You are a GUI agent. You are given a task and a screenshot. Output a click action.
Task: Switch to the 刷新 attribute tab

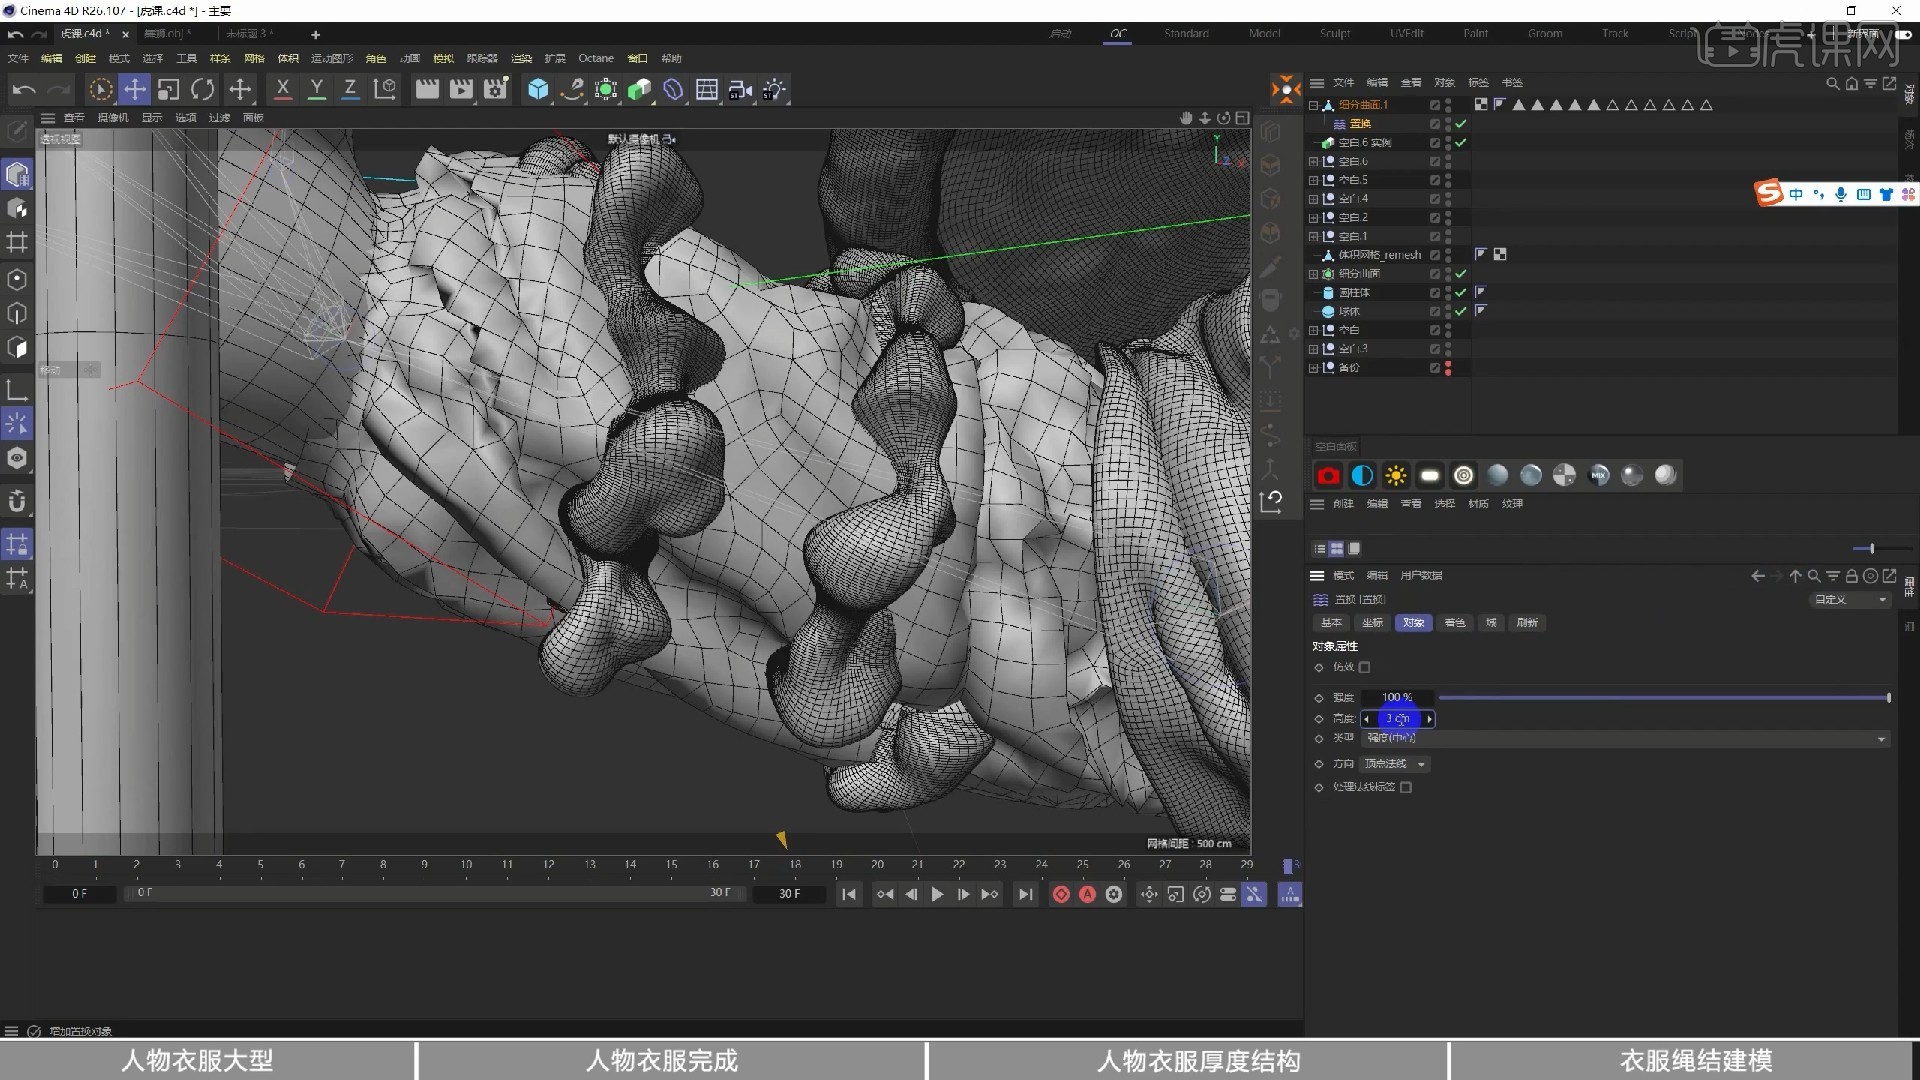click(x=1527, y=623)
